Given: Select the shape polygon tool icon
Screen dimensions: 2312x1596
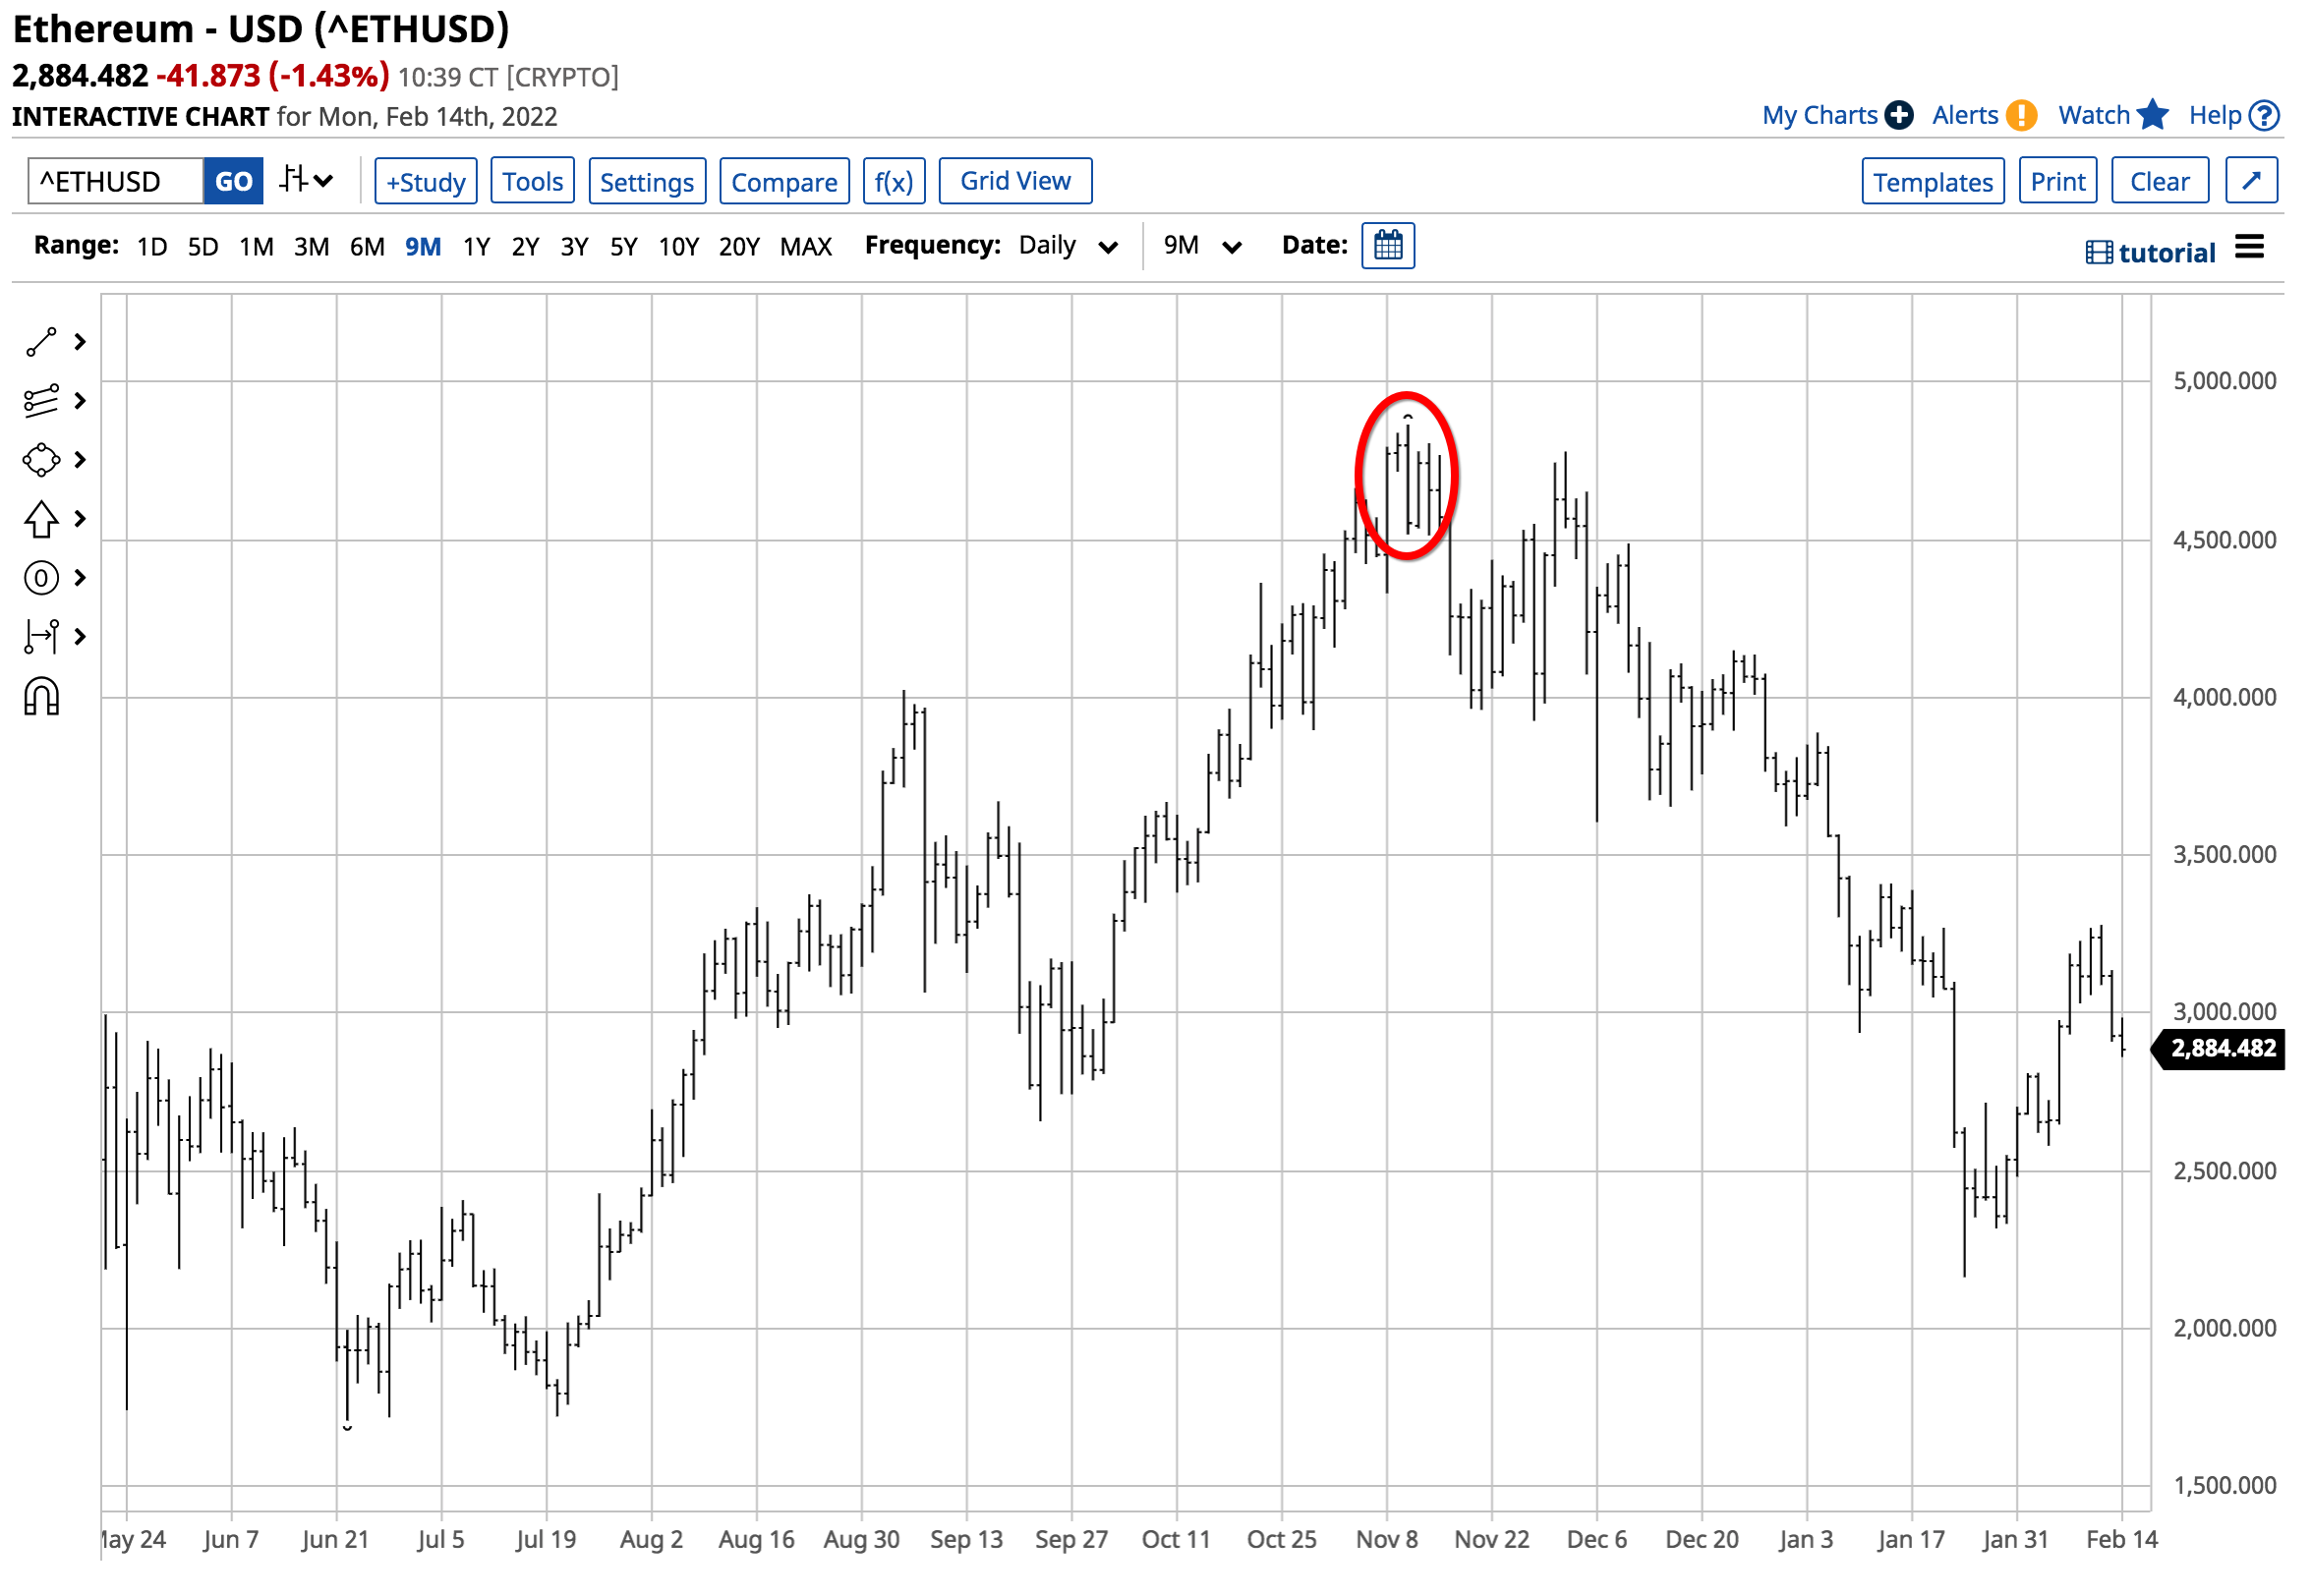Looking at the screenshot, I should click(x=41, y=459).
